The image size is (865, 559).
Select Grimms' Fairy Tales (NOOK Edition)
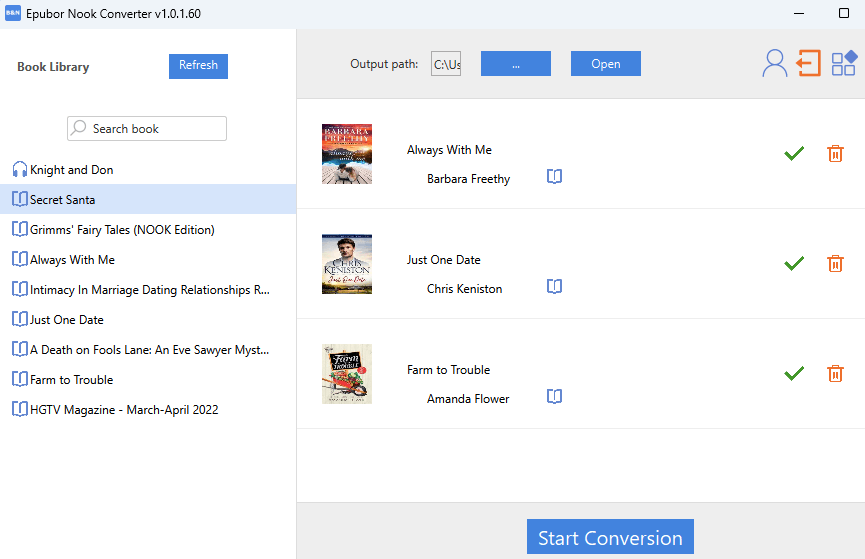coord(148,230)
